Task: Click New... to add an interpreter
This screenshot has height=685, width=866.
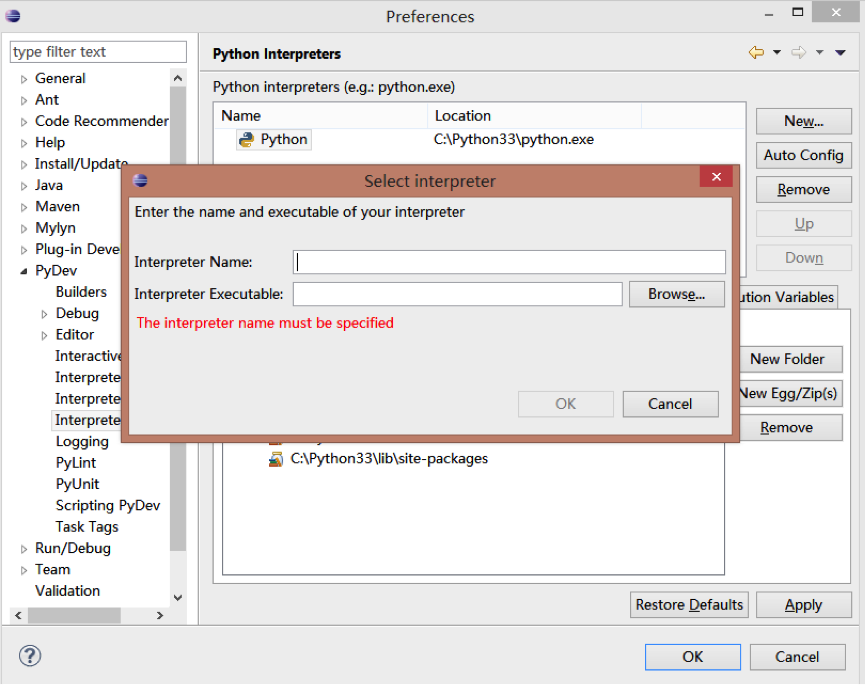Action: [804, 121]
